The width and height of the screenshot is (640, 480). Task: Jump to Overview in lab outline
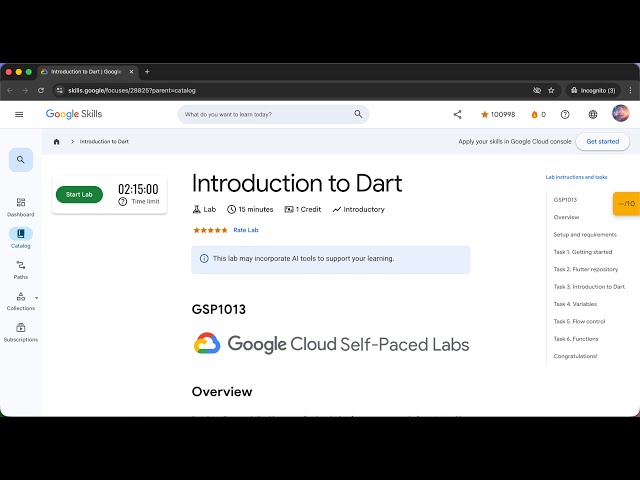(567, 217)
